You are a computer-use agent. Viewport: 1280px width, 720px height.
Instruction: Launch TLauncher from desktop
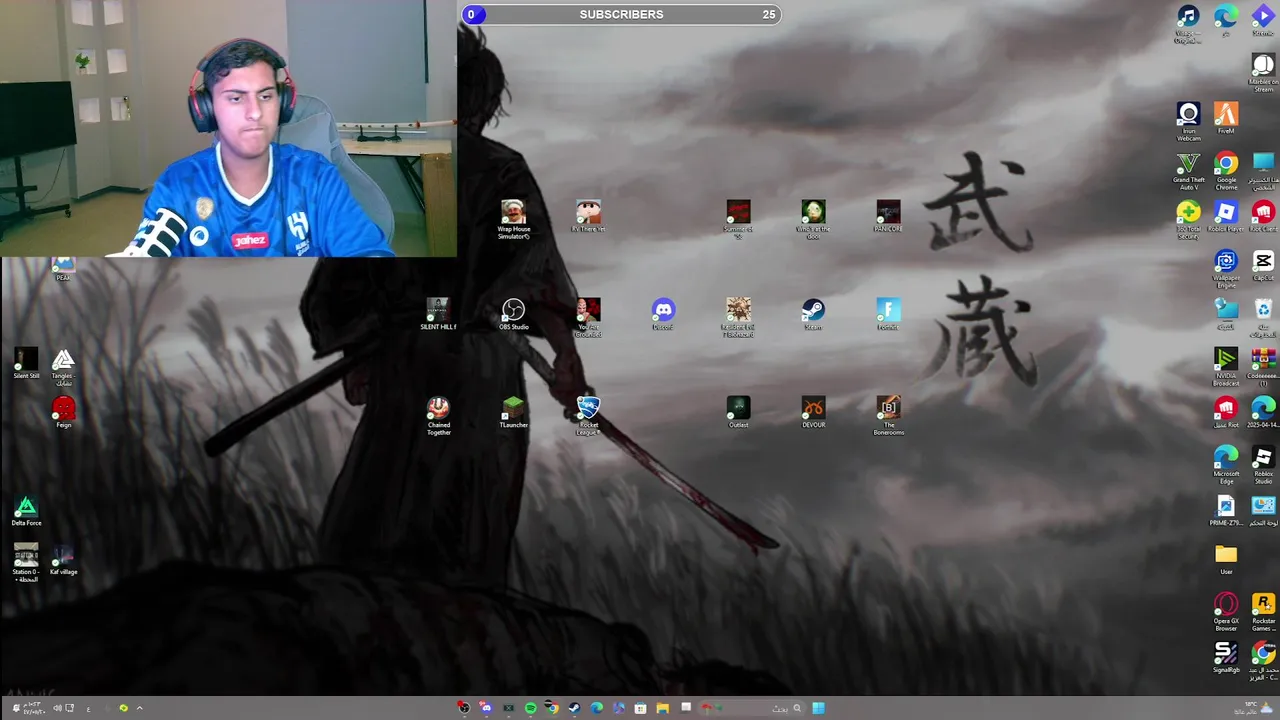coord(513,412)
